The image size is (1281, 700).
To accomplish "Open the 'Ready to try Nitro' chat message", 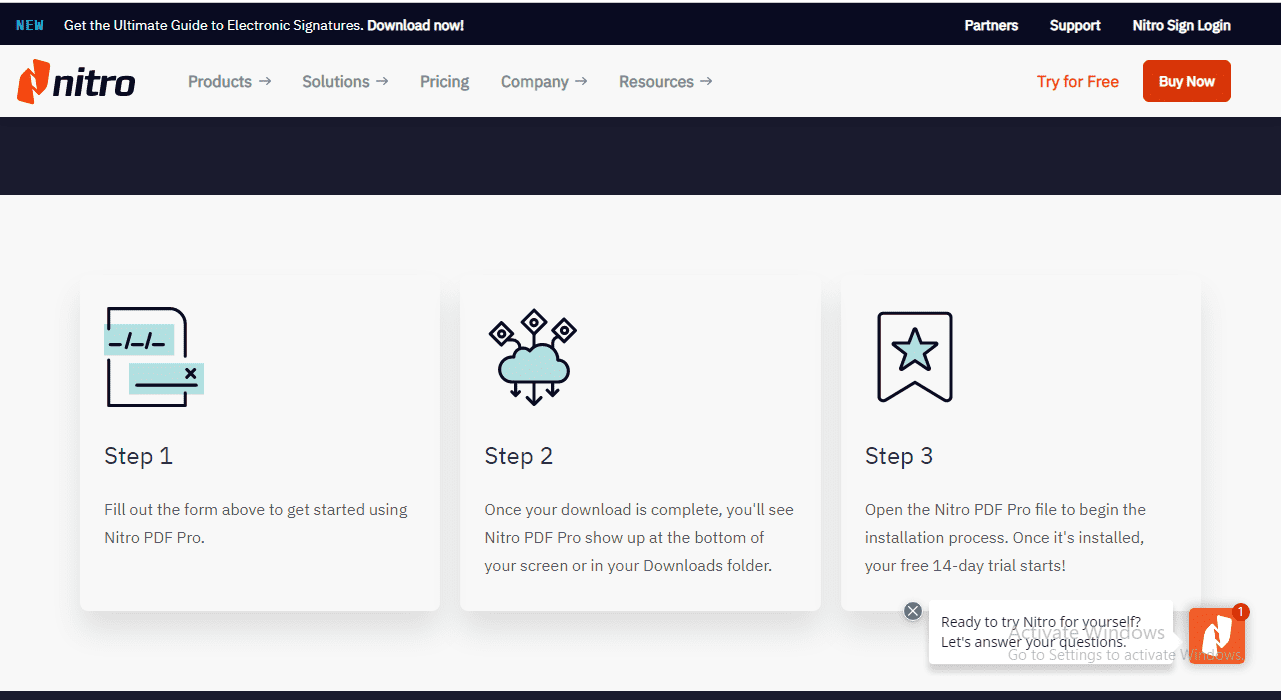I will (1050, 632).
